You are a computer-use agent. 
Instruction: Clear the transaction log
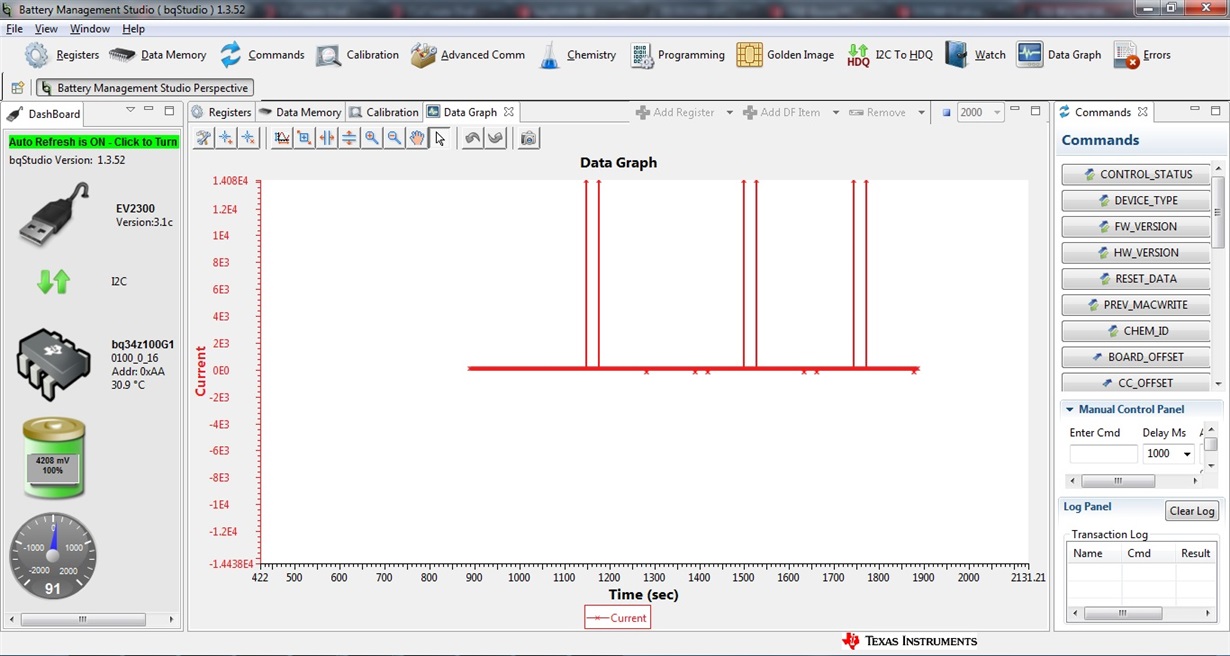tap(1192, 511)
